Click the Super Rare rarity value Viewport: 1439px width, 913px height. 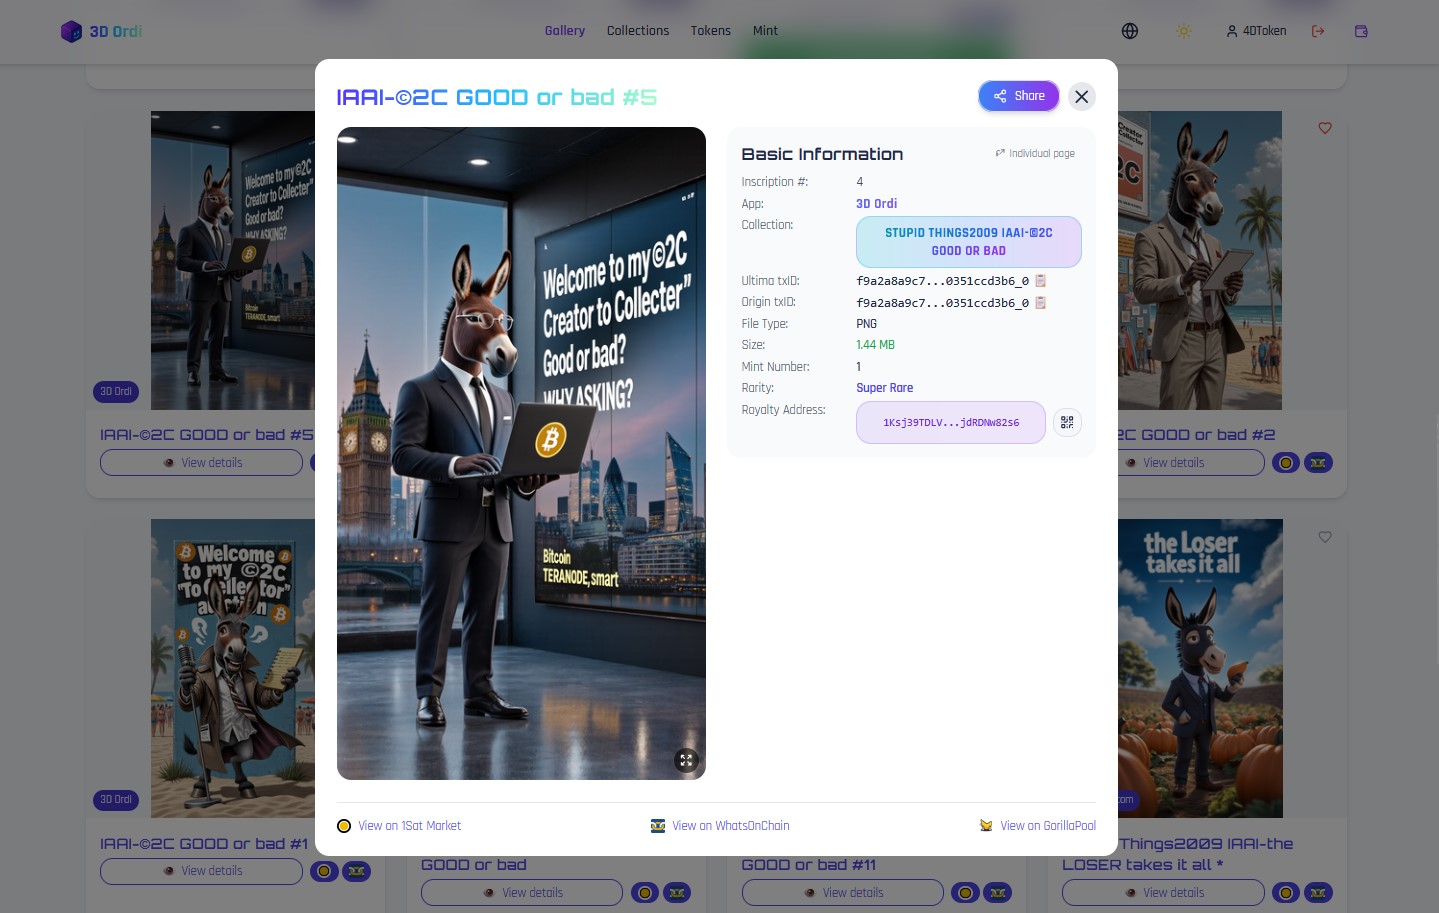click(x=885, y=388)
